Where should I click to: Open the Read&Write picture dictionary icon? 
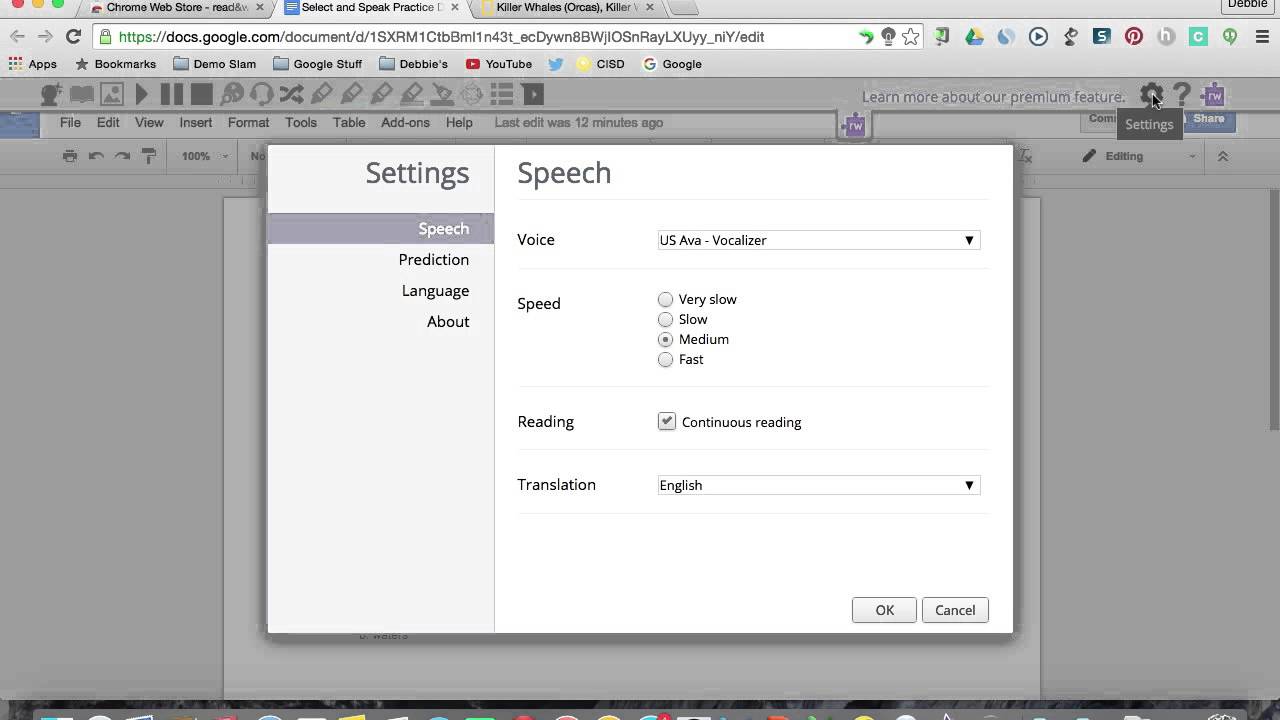[112, 94]
